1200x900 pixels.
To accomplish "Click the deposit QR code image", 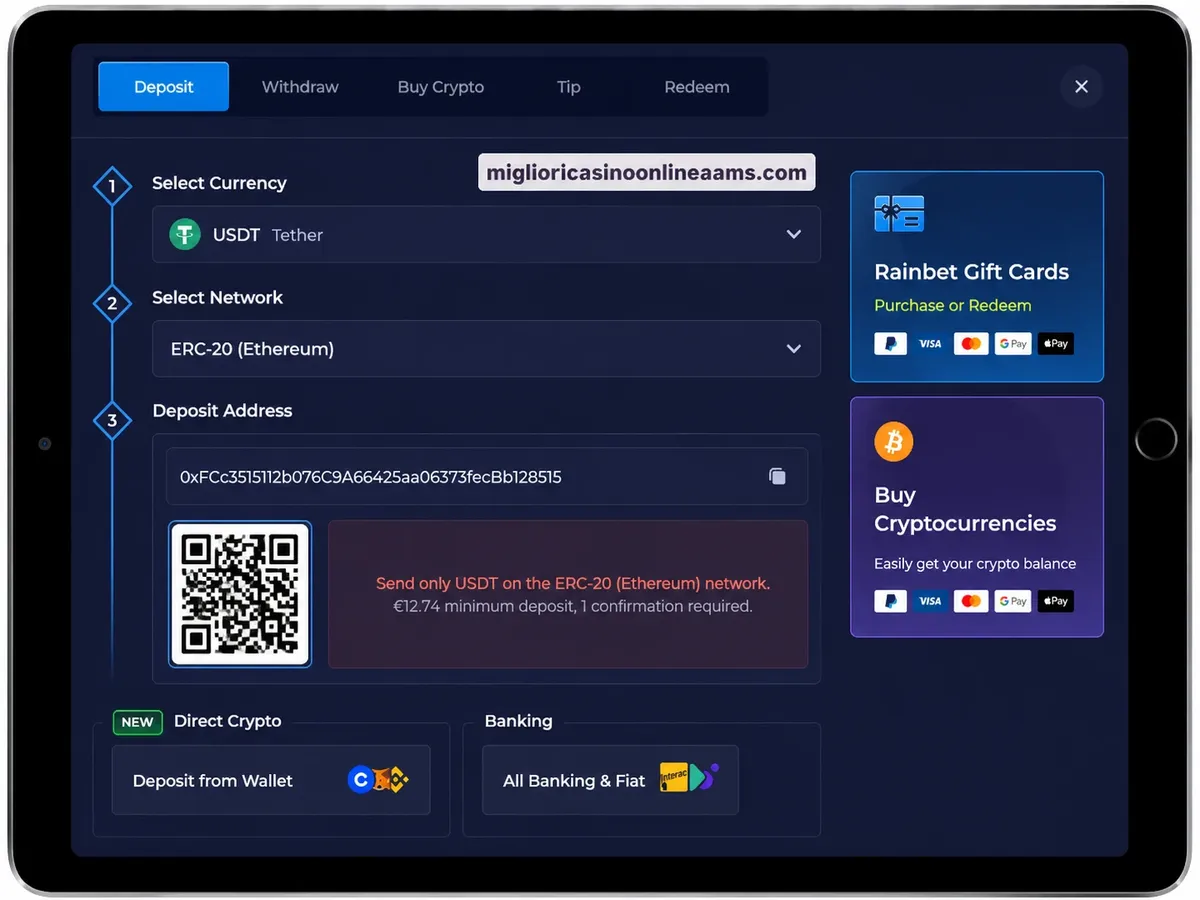I will [240, 594].
